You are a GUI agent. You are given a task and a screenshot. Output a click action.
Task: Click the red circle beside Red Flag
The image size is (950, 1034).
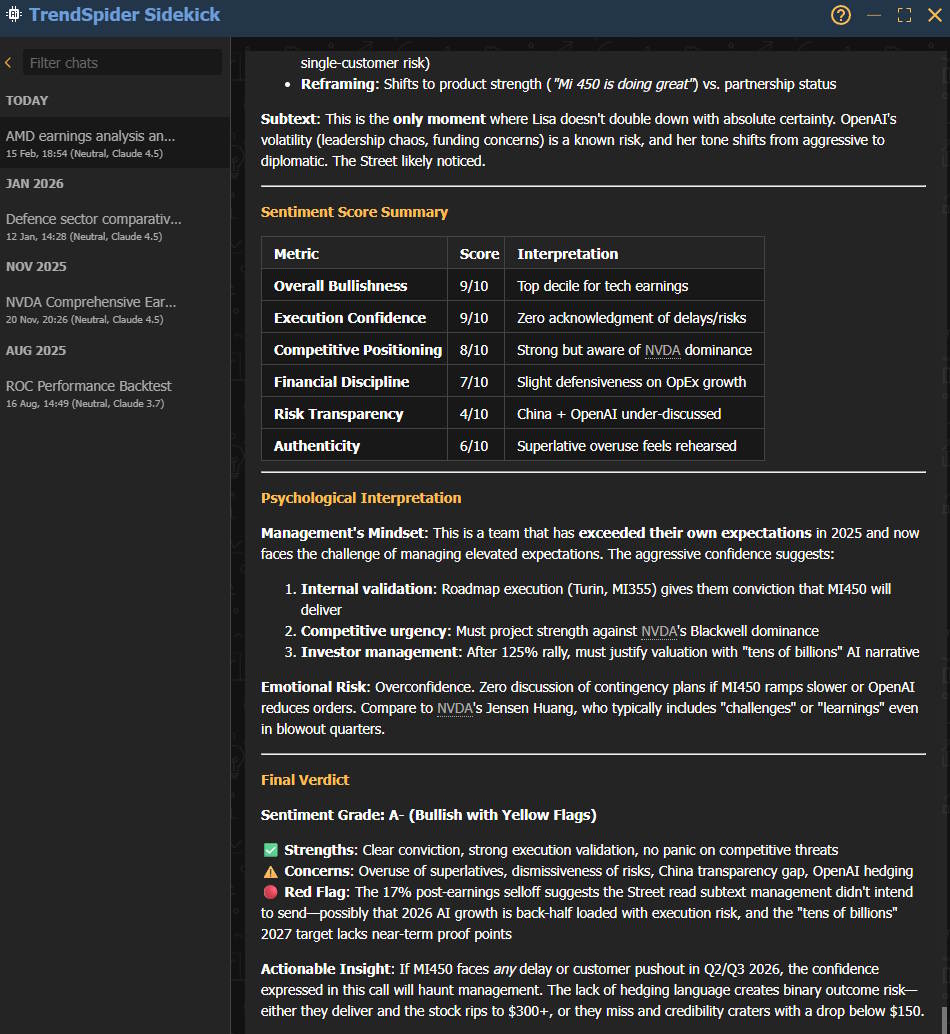(270, 892)
